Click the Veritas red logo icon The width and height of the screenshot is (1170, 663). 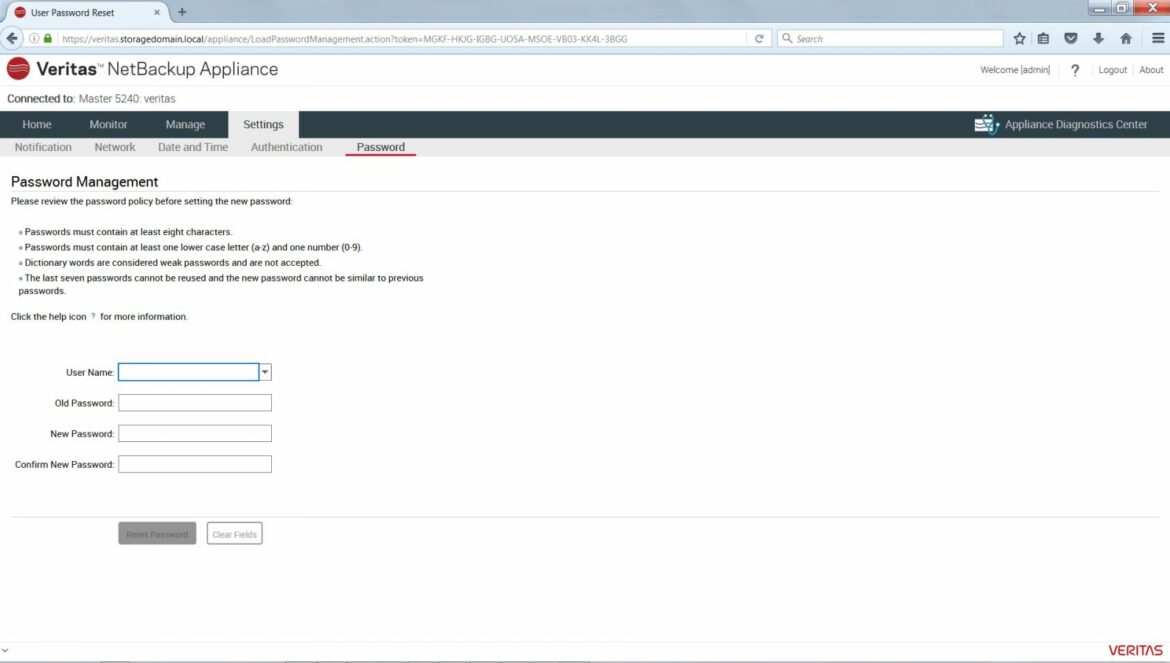(18, 69)
